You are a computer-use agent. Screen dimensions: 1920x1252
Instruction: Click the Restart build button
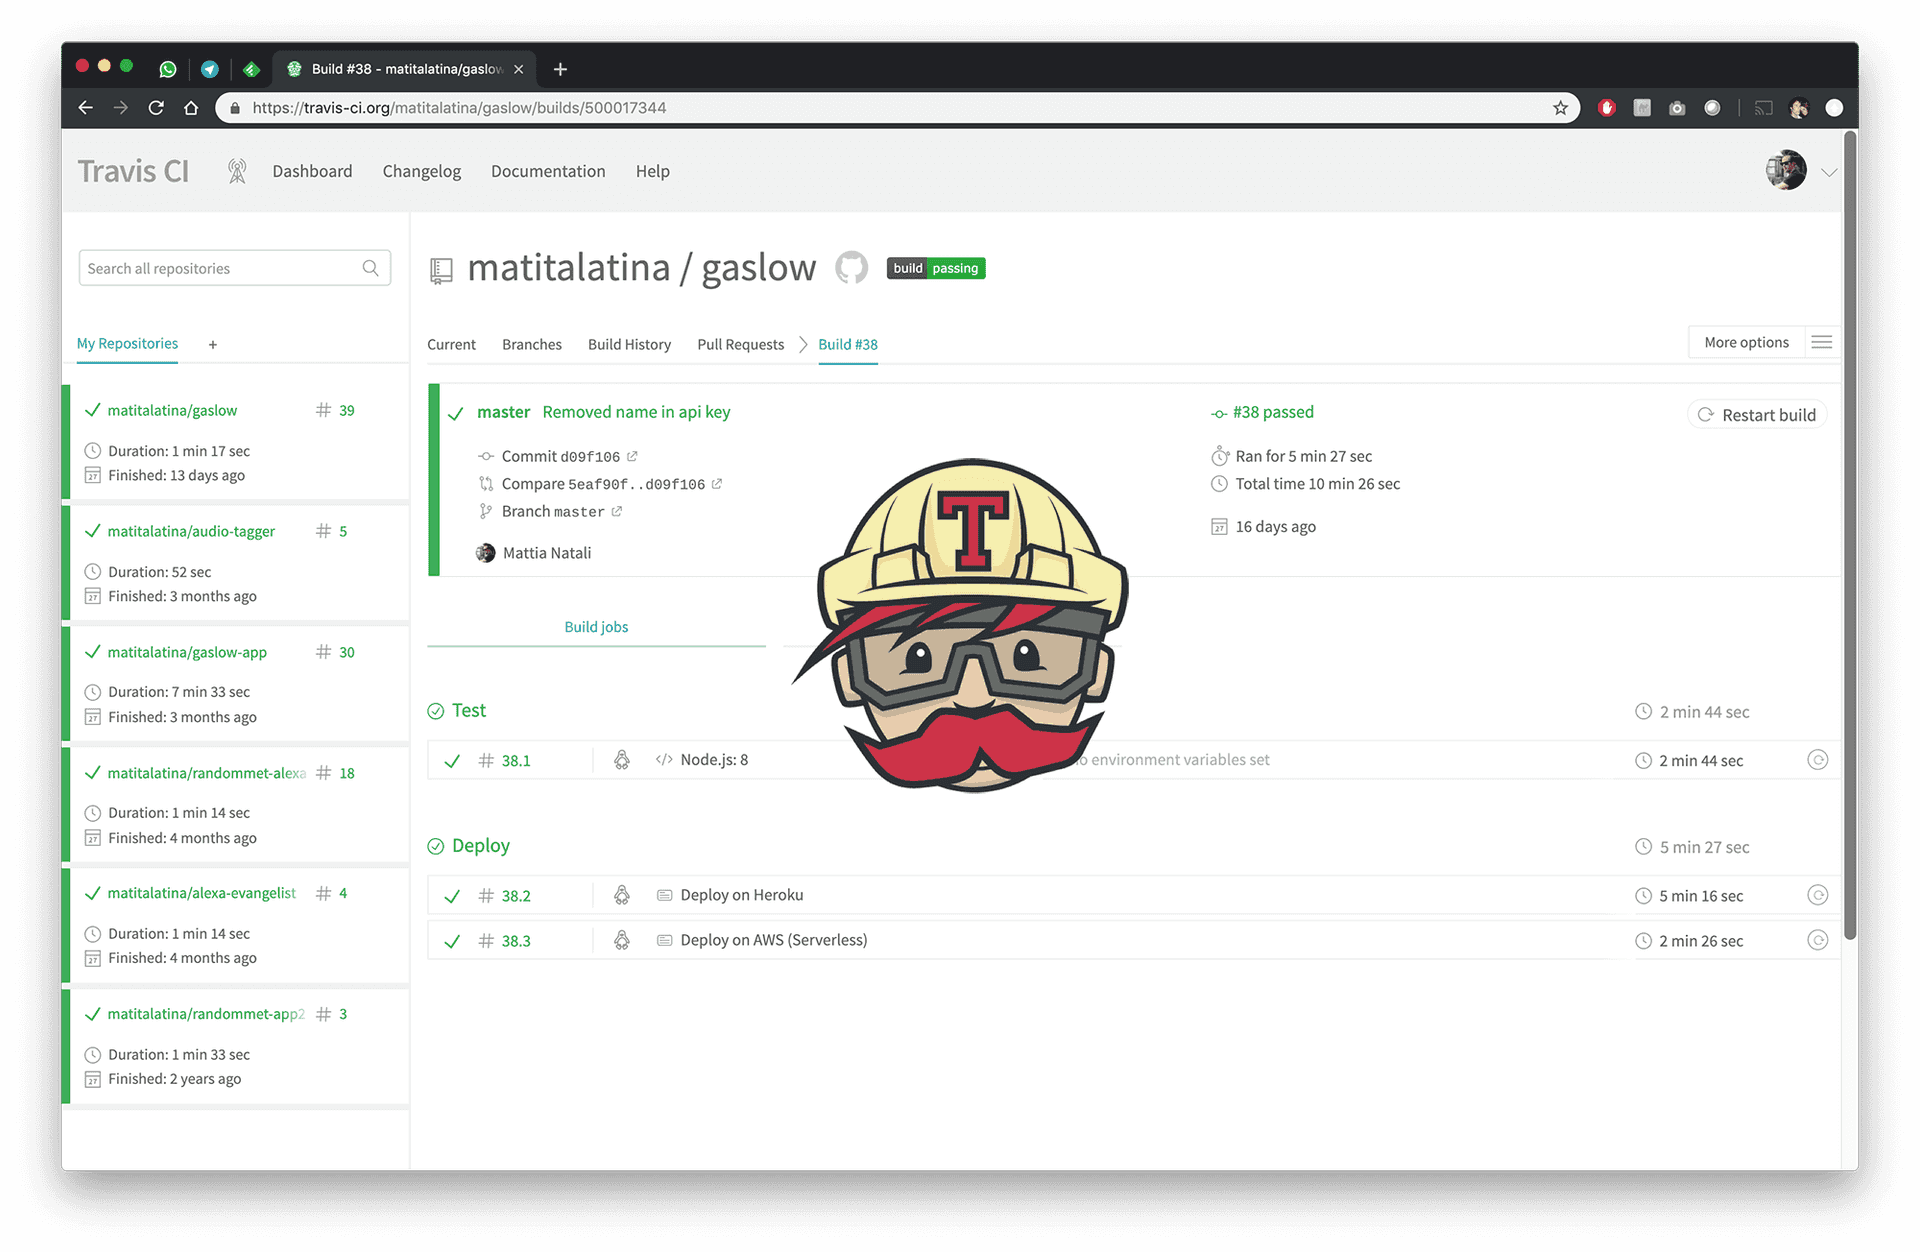(x=1756, y=414)
